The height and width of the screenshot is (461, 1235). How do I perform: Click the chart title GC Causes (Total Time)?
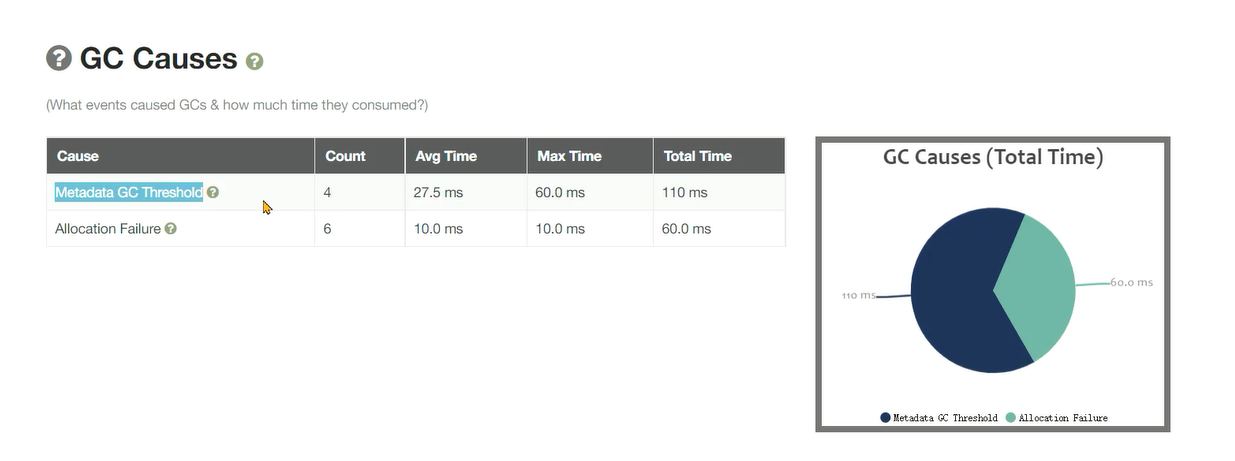tap(992, 157)
